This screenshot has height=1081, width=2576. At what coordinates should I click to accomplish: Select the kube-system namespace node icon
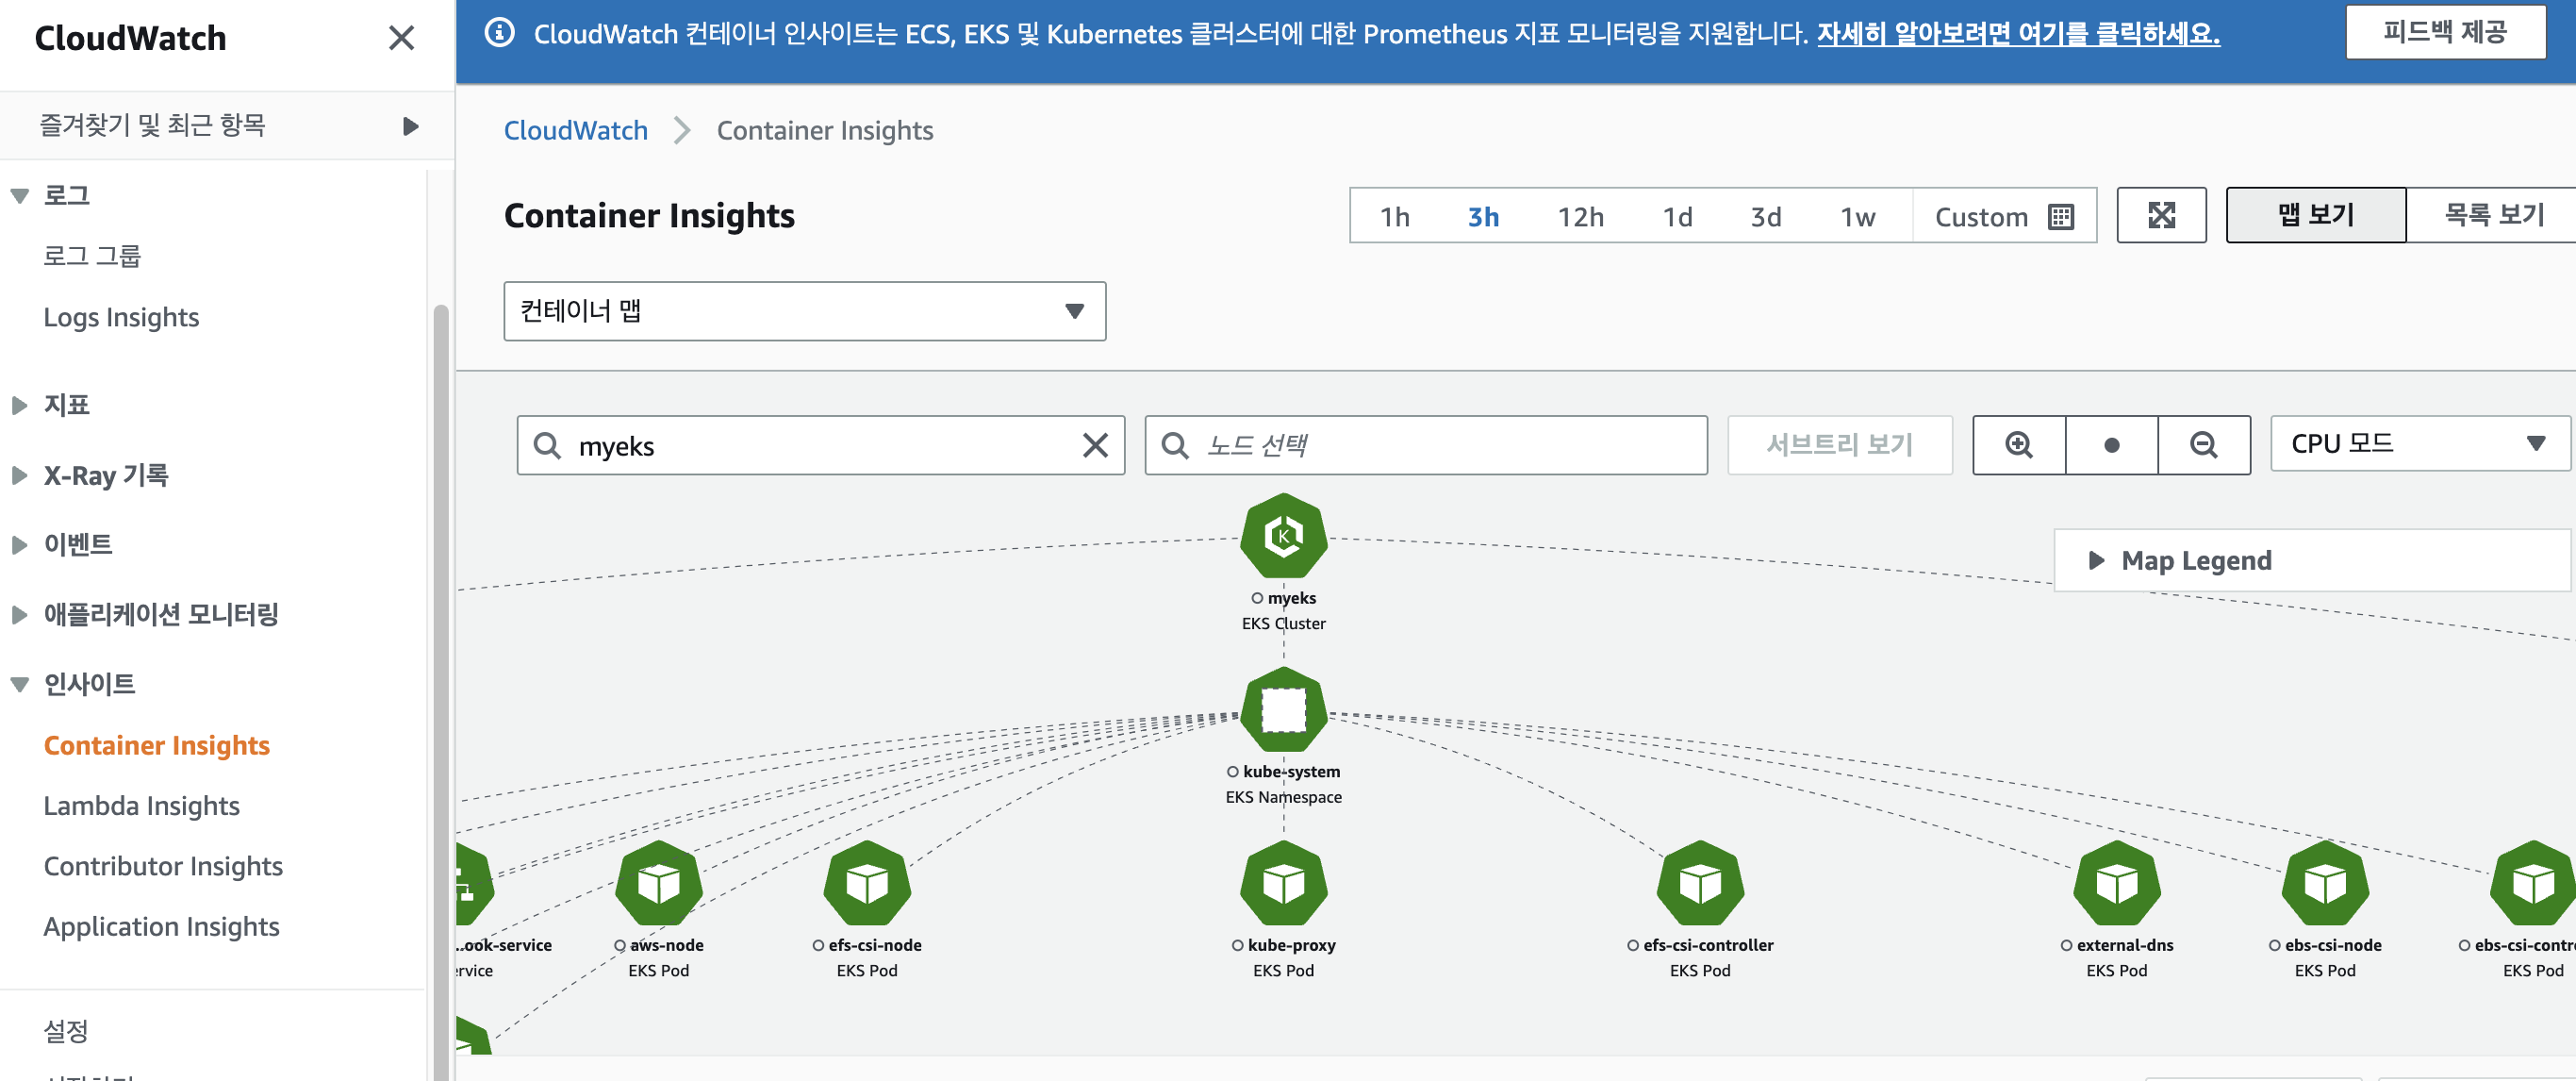1283,711
